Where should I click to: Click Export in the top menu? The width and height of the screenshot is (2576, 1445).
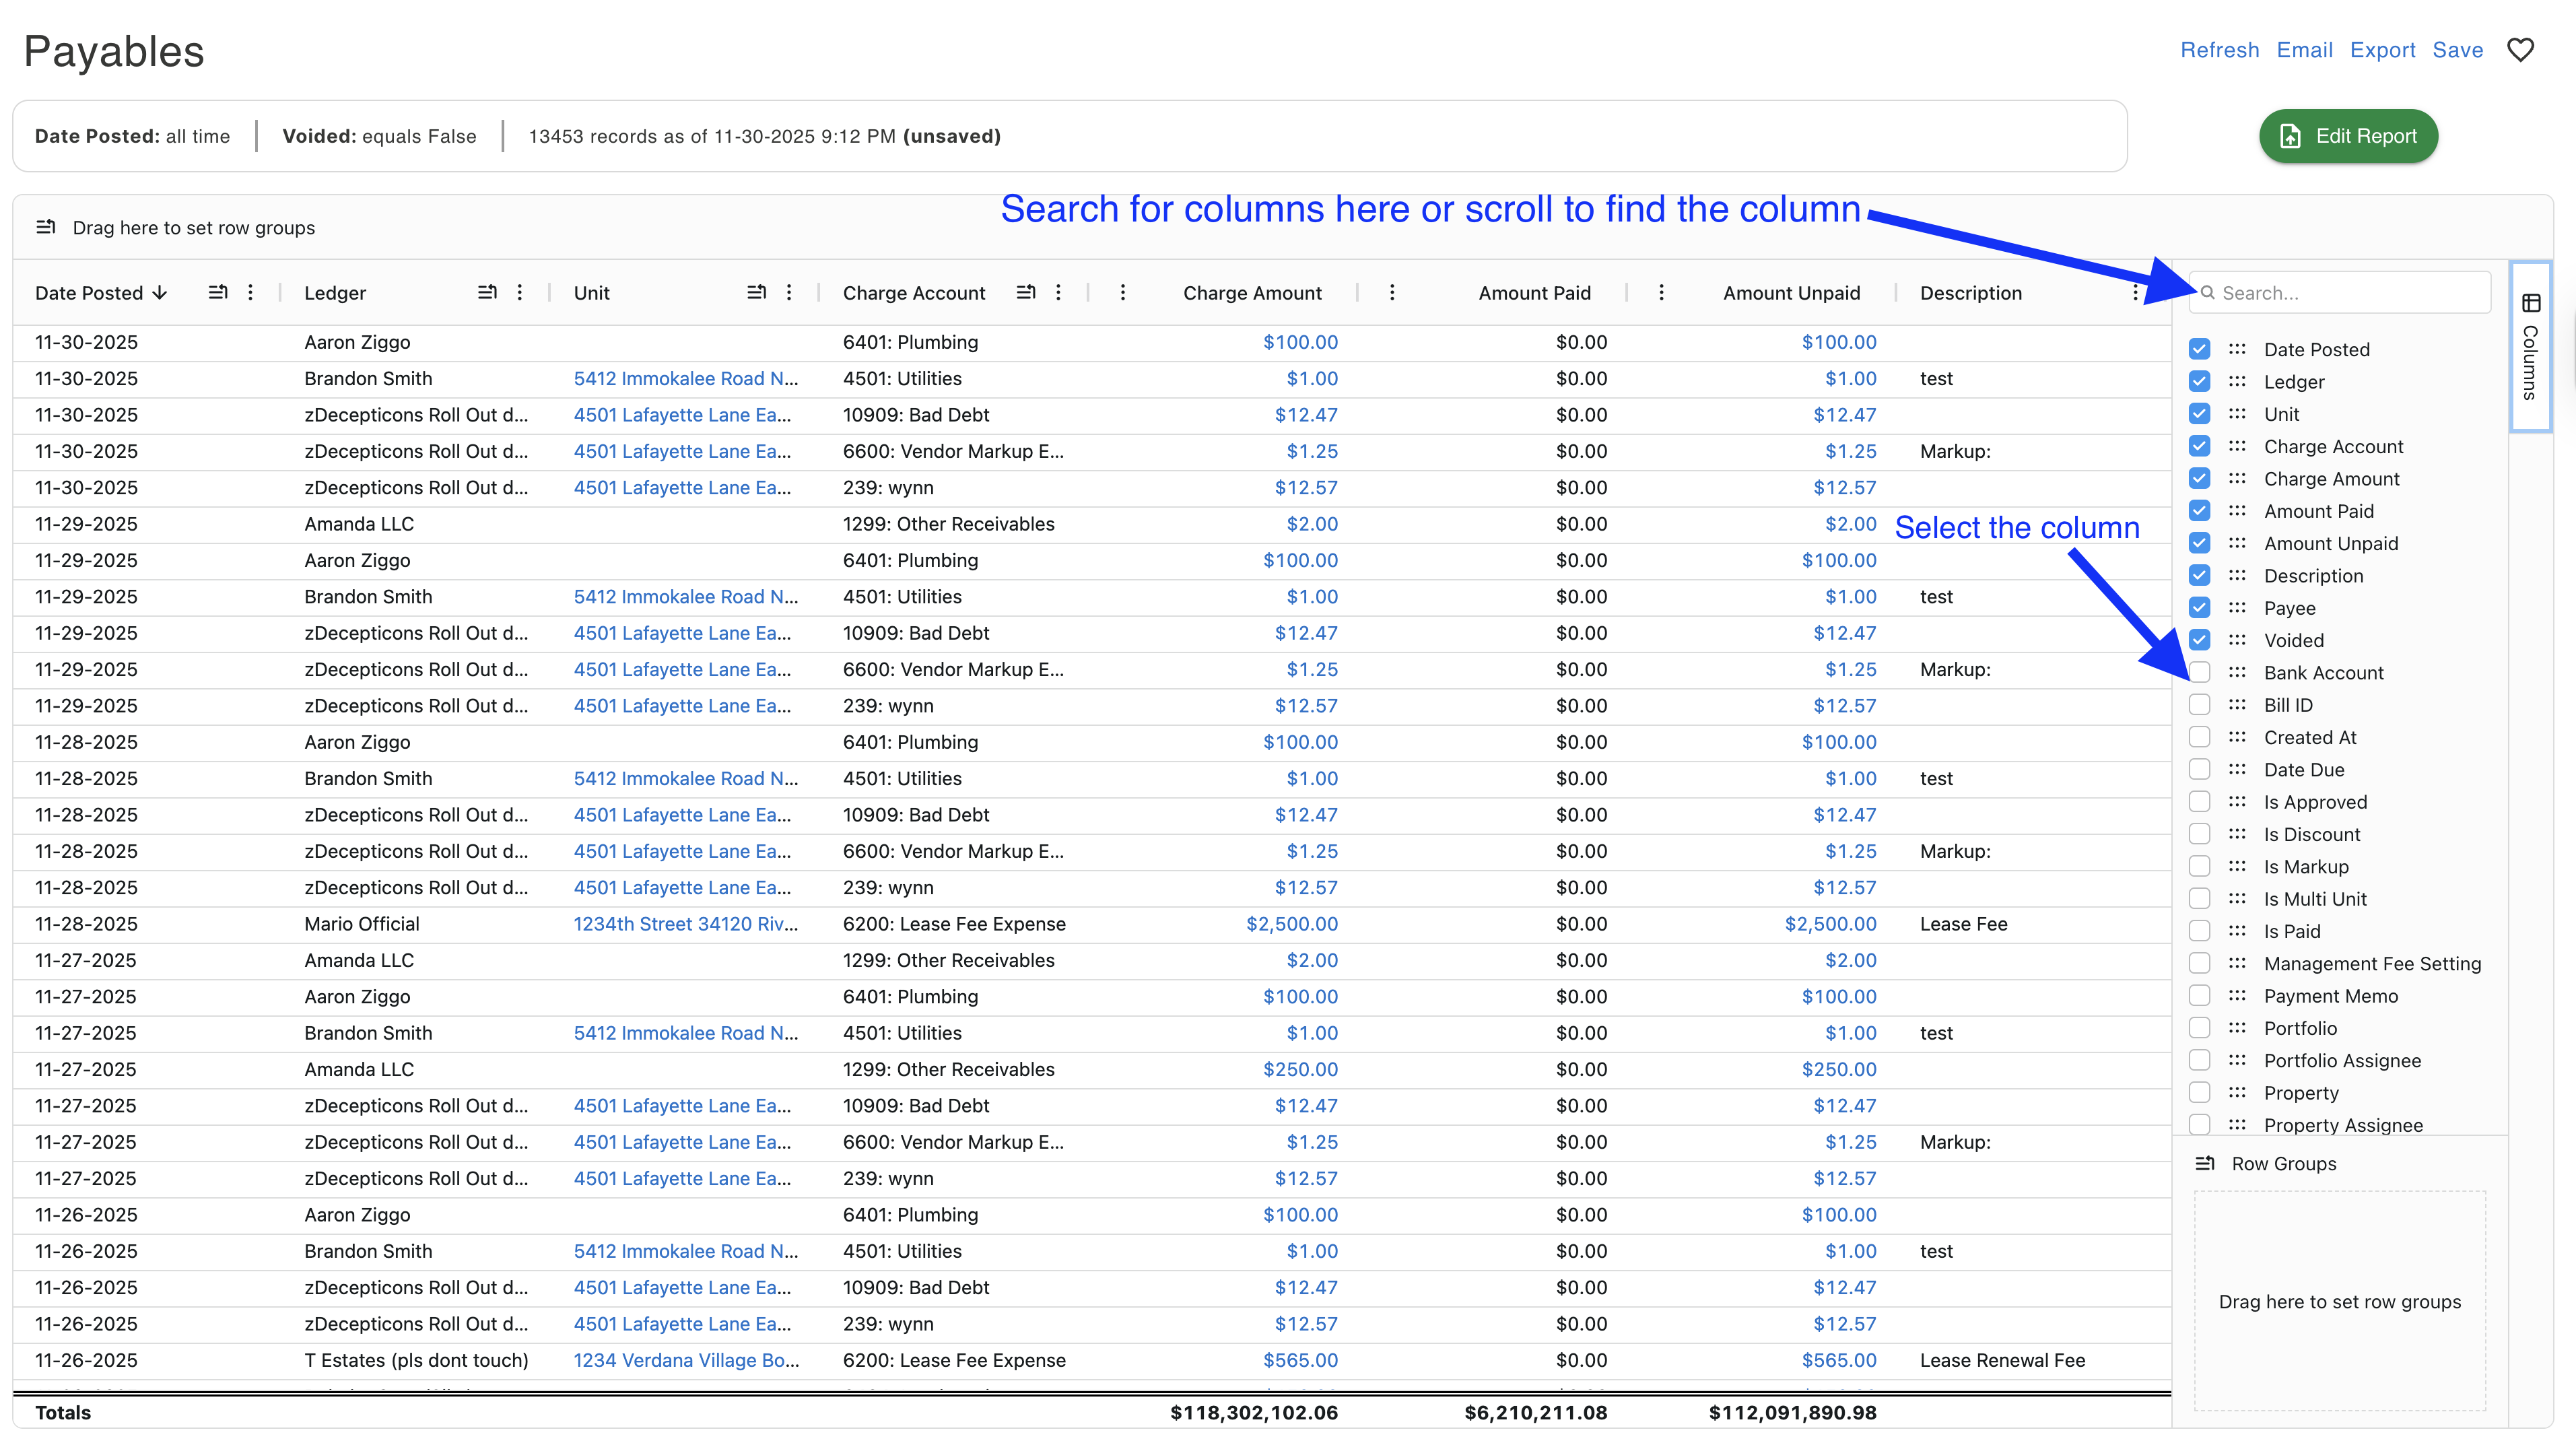coord(2382,50)
